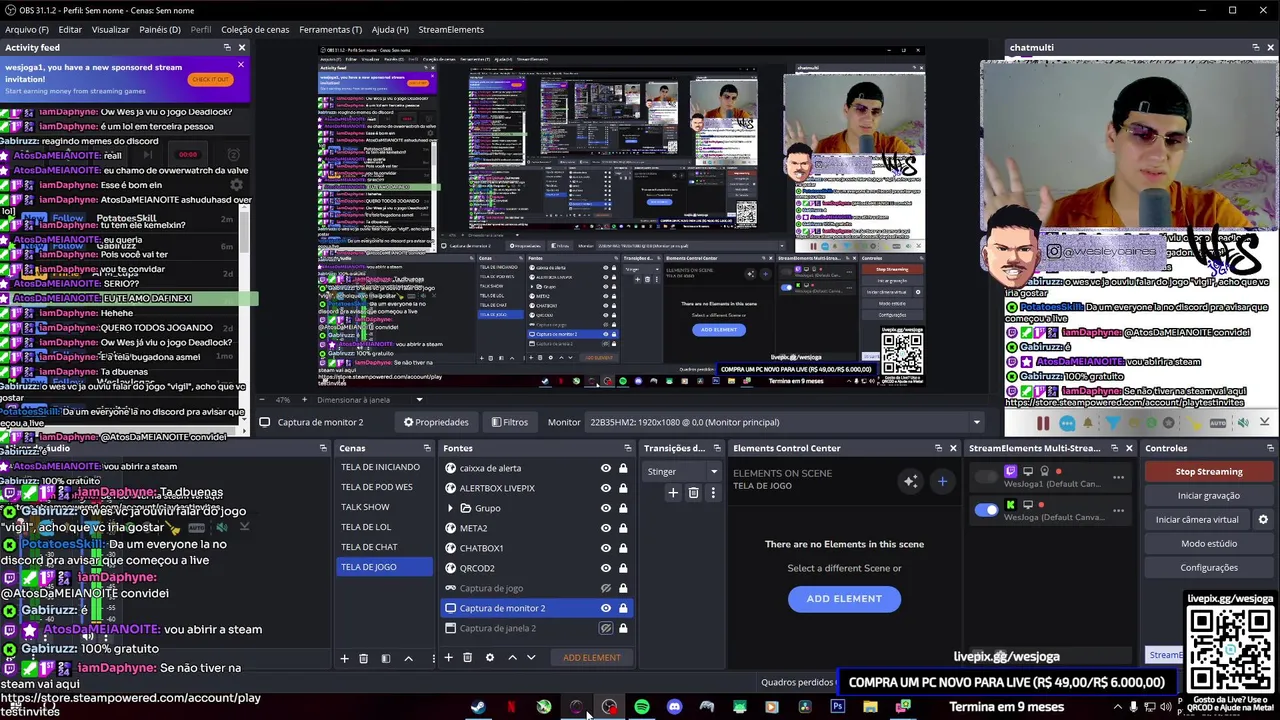Toggle visibility of ALERTBOX LIVEPIX source
The height and width of the screenshot is (720, 1280).
tap(605, 488)
